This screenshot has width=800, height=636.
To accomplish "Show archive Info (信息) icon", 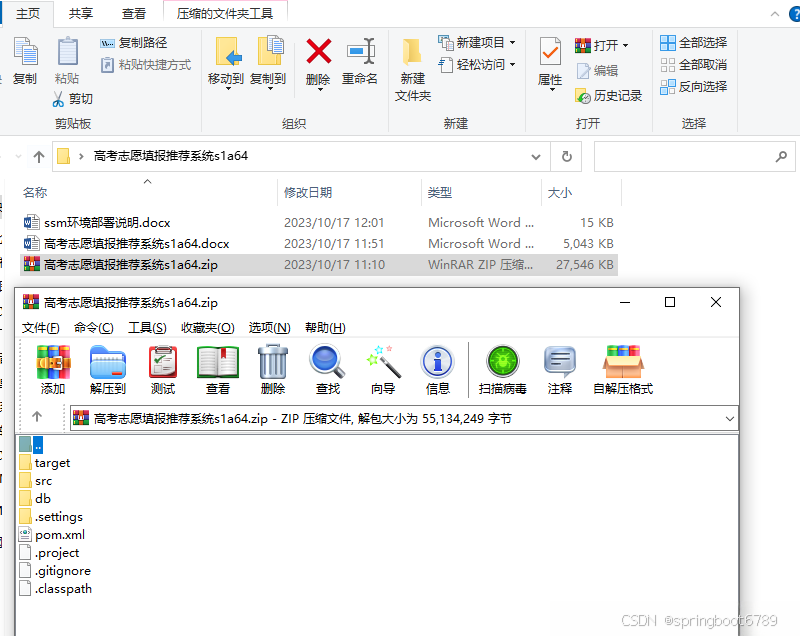I will [x=438, y=370].
